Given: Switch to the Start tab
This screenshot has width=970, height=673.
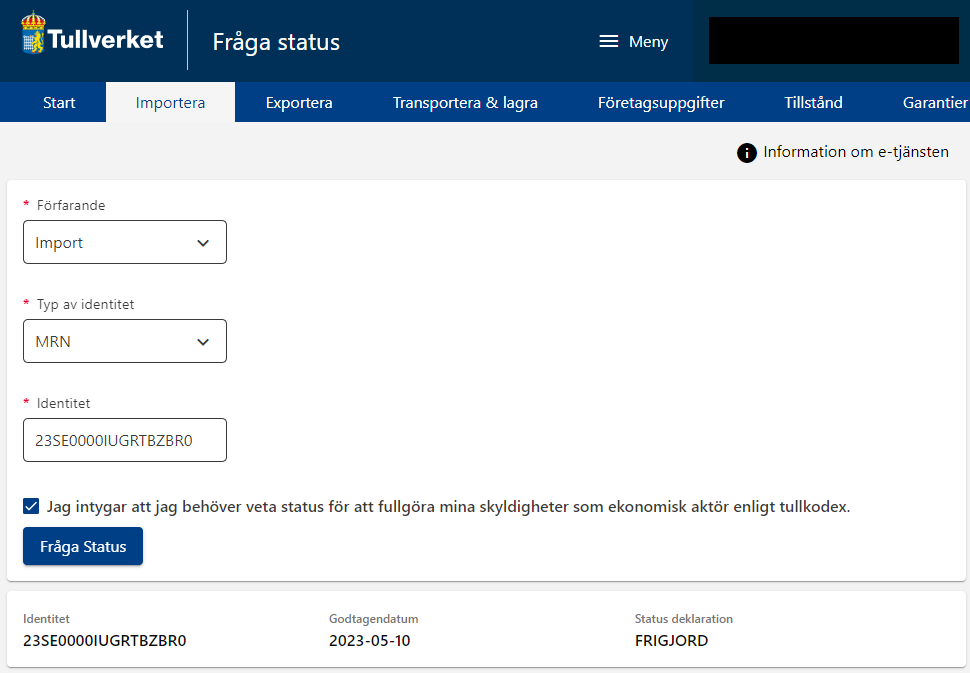Looking at the screenshot, I should pyautogui.click(x=59, y=102).
